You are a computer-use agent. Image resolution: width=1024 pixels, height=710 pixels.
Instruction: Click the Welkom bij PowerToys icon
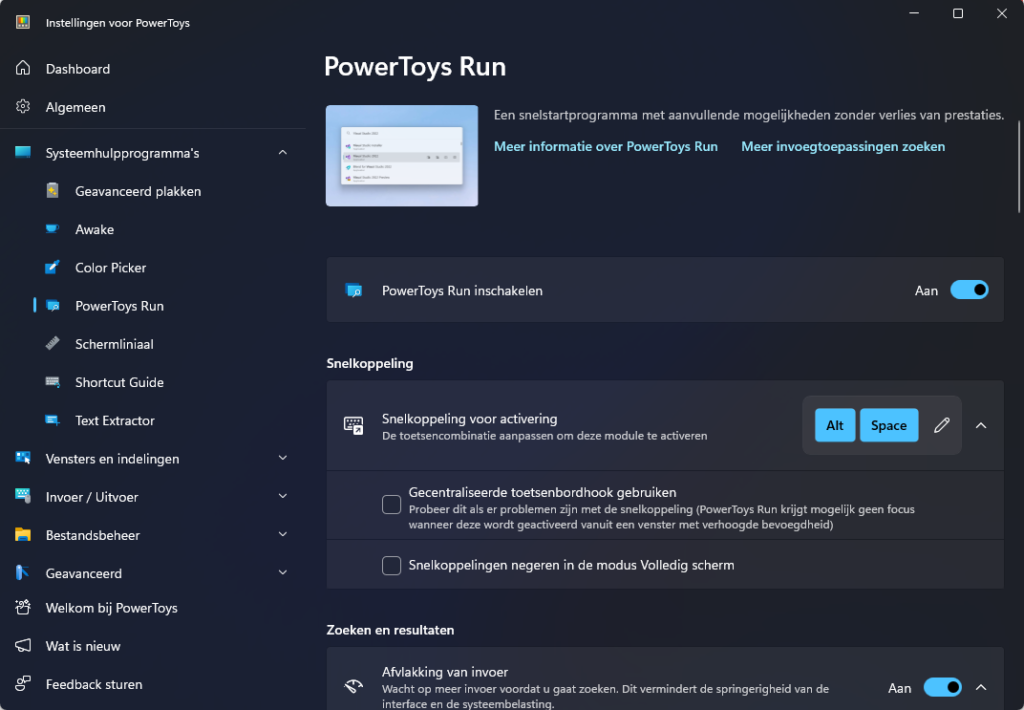[x=23, y=607]
